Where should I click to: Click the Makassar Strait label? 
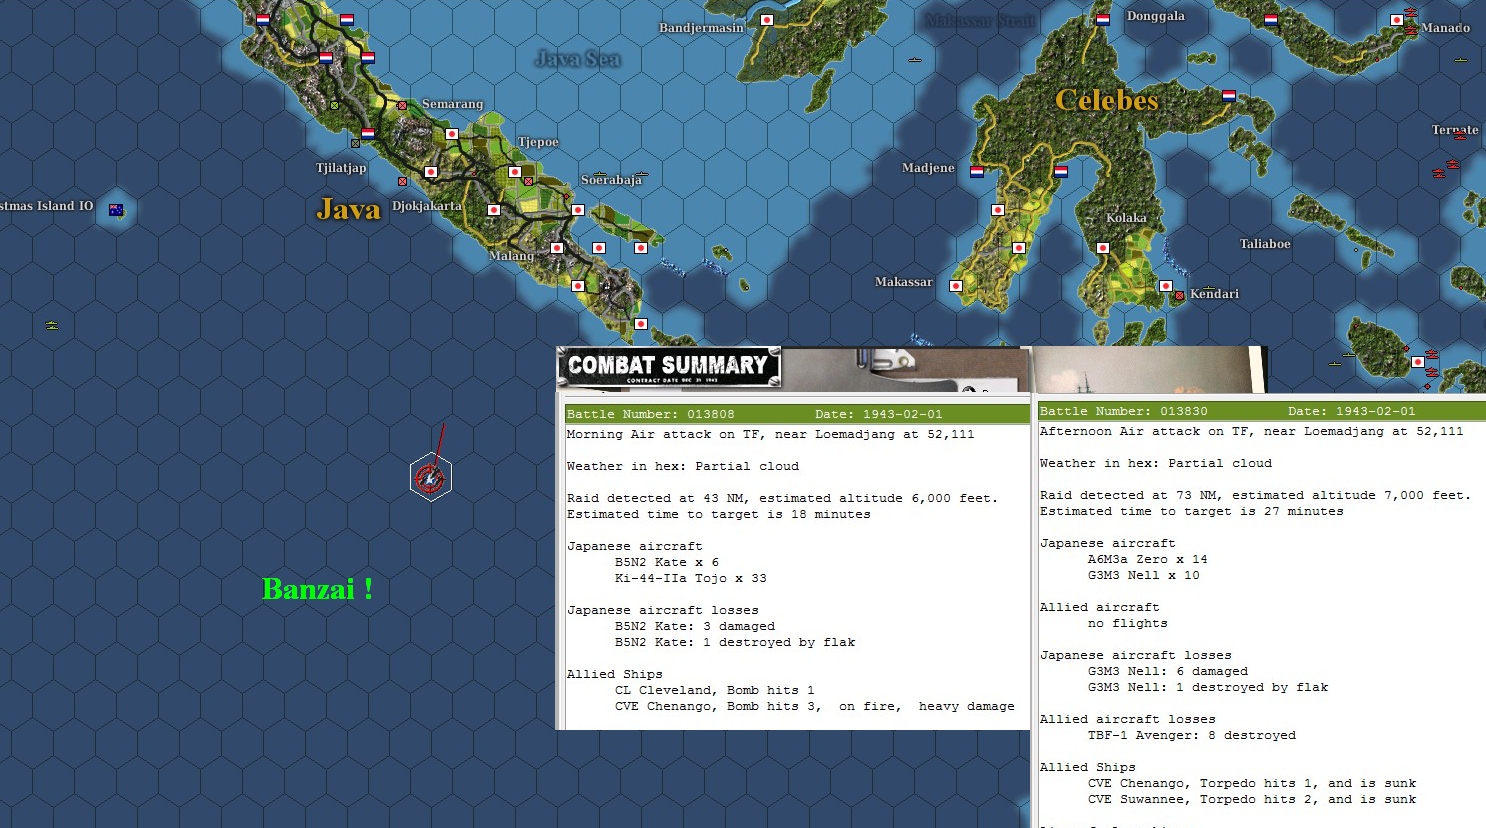pos(980,20)
